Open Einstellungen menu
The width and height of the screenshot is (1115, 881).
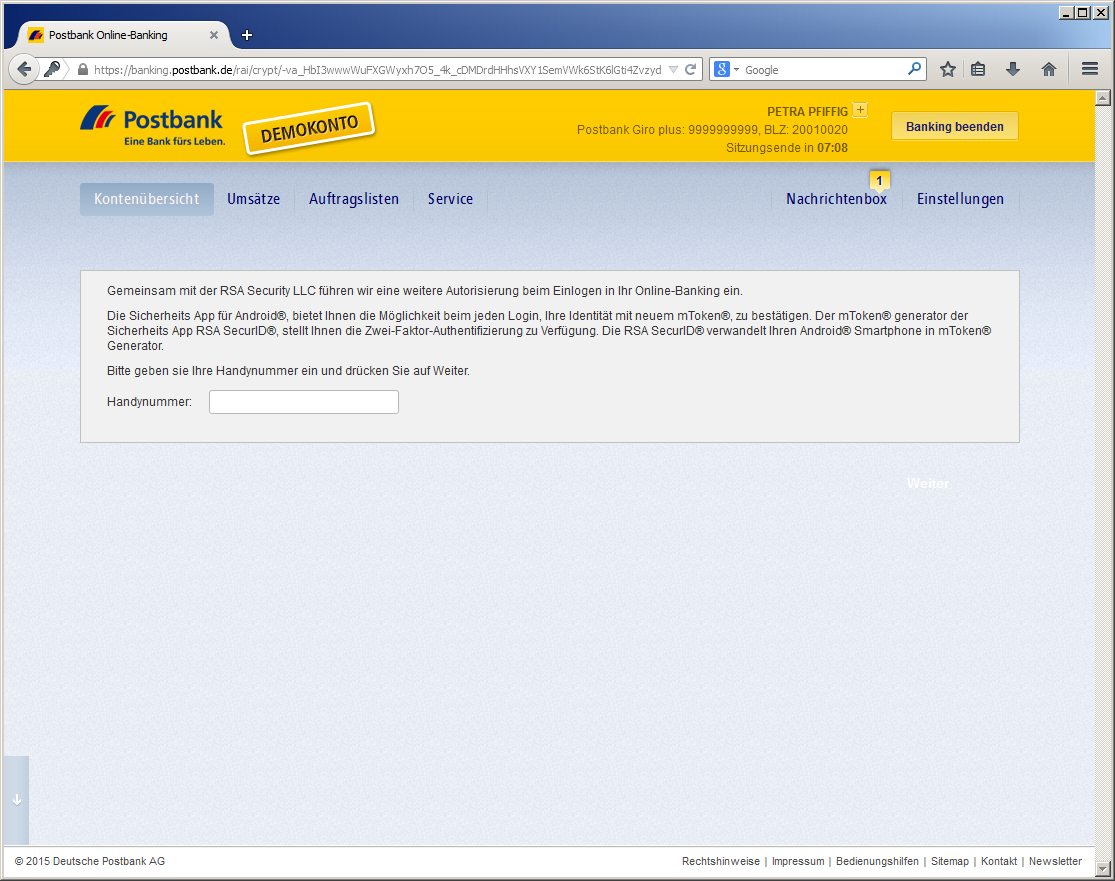[x=960, y=199]
